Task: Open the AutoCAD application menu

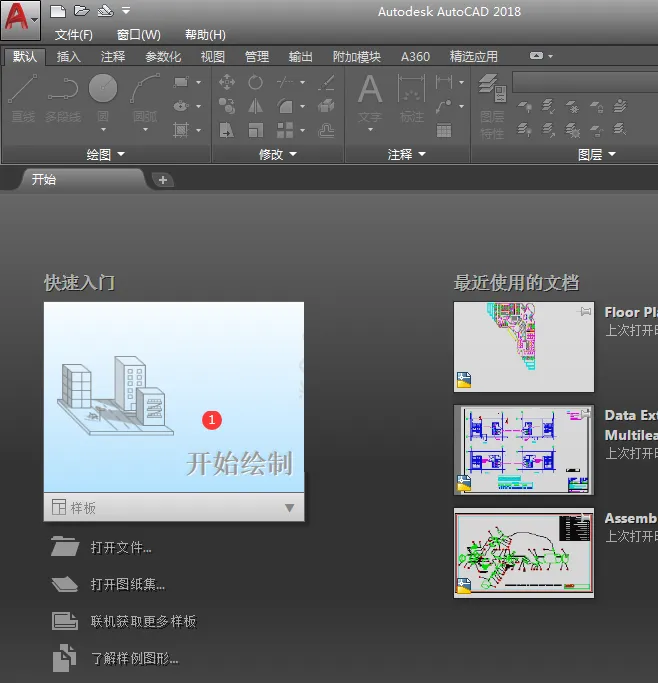Action: (x=20, y=20)
